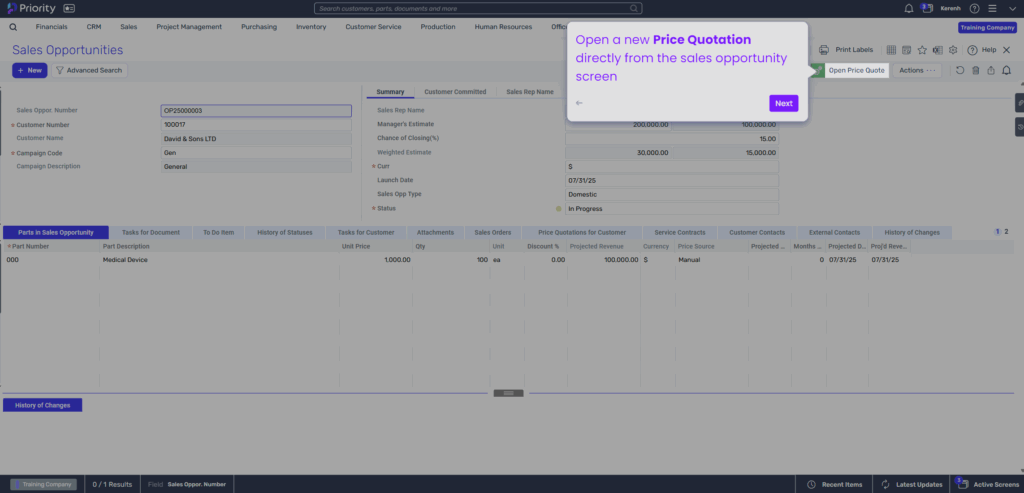Screen dimensions: 1024x493
Task: Open screen settings gear icon
Action: [x=953, y=50]
